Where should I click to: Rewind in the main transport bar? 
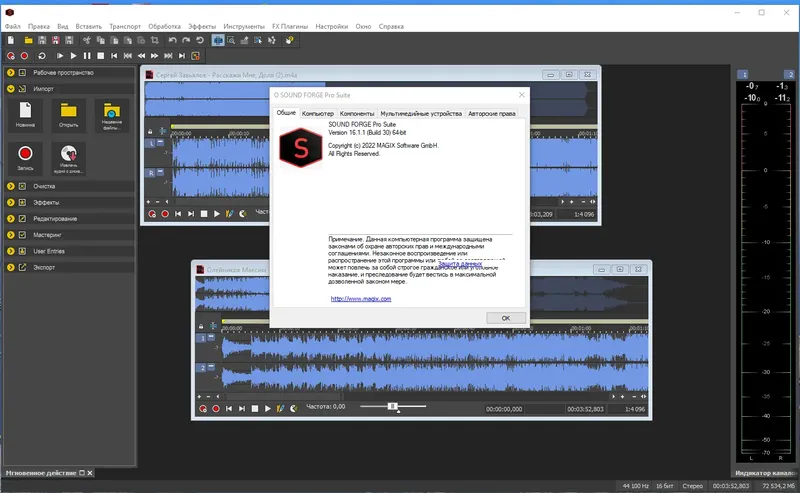coord(141,56)
